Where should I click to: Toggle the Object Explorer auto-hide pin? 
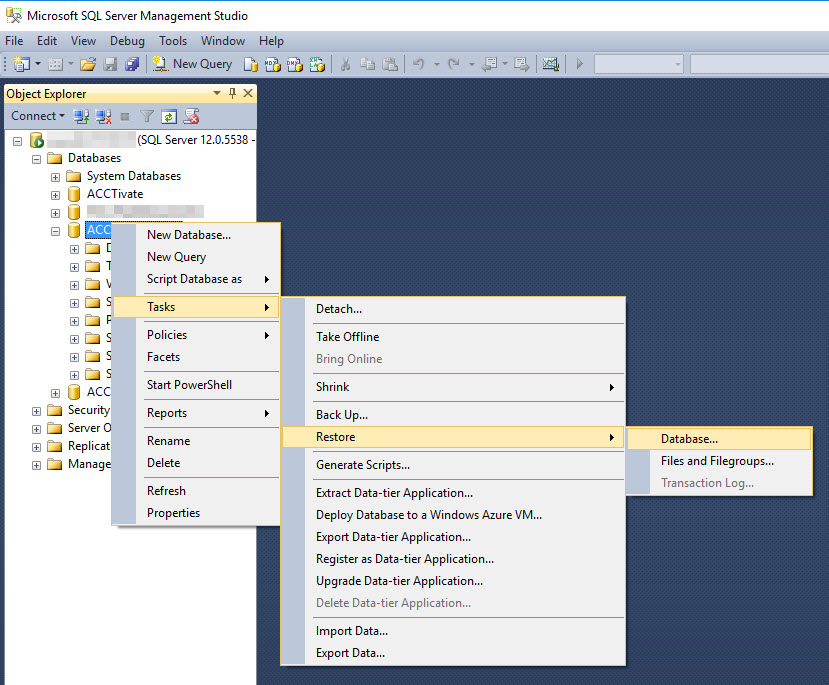(232, 94)
